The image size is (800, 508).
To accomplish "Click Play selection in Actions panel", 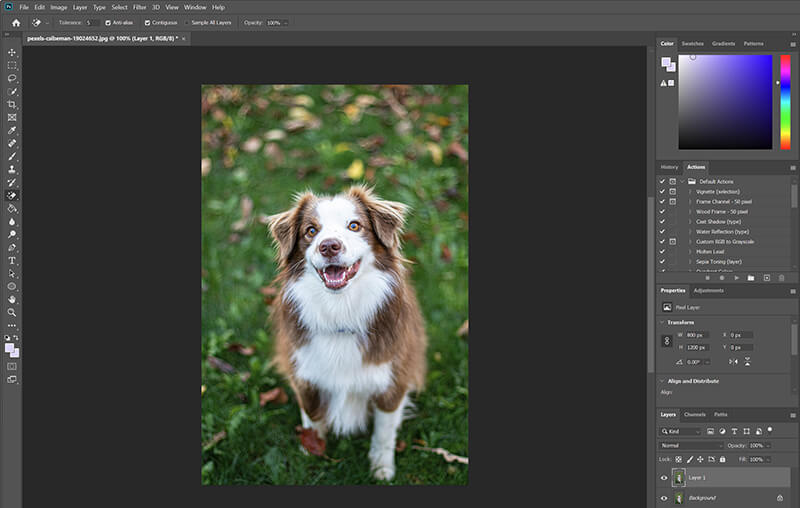I will click(x=736, y=278).
